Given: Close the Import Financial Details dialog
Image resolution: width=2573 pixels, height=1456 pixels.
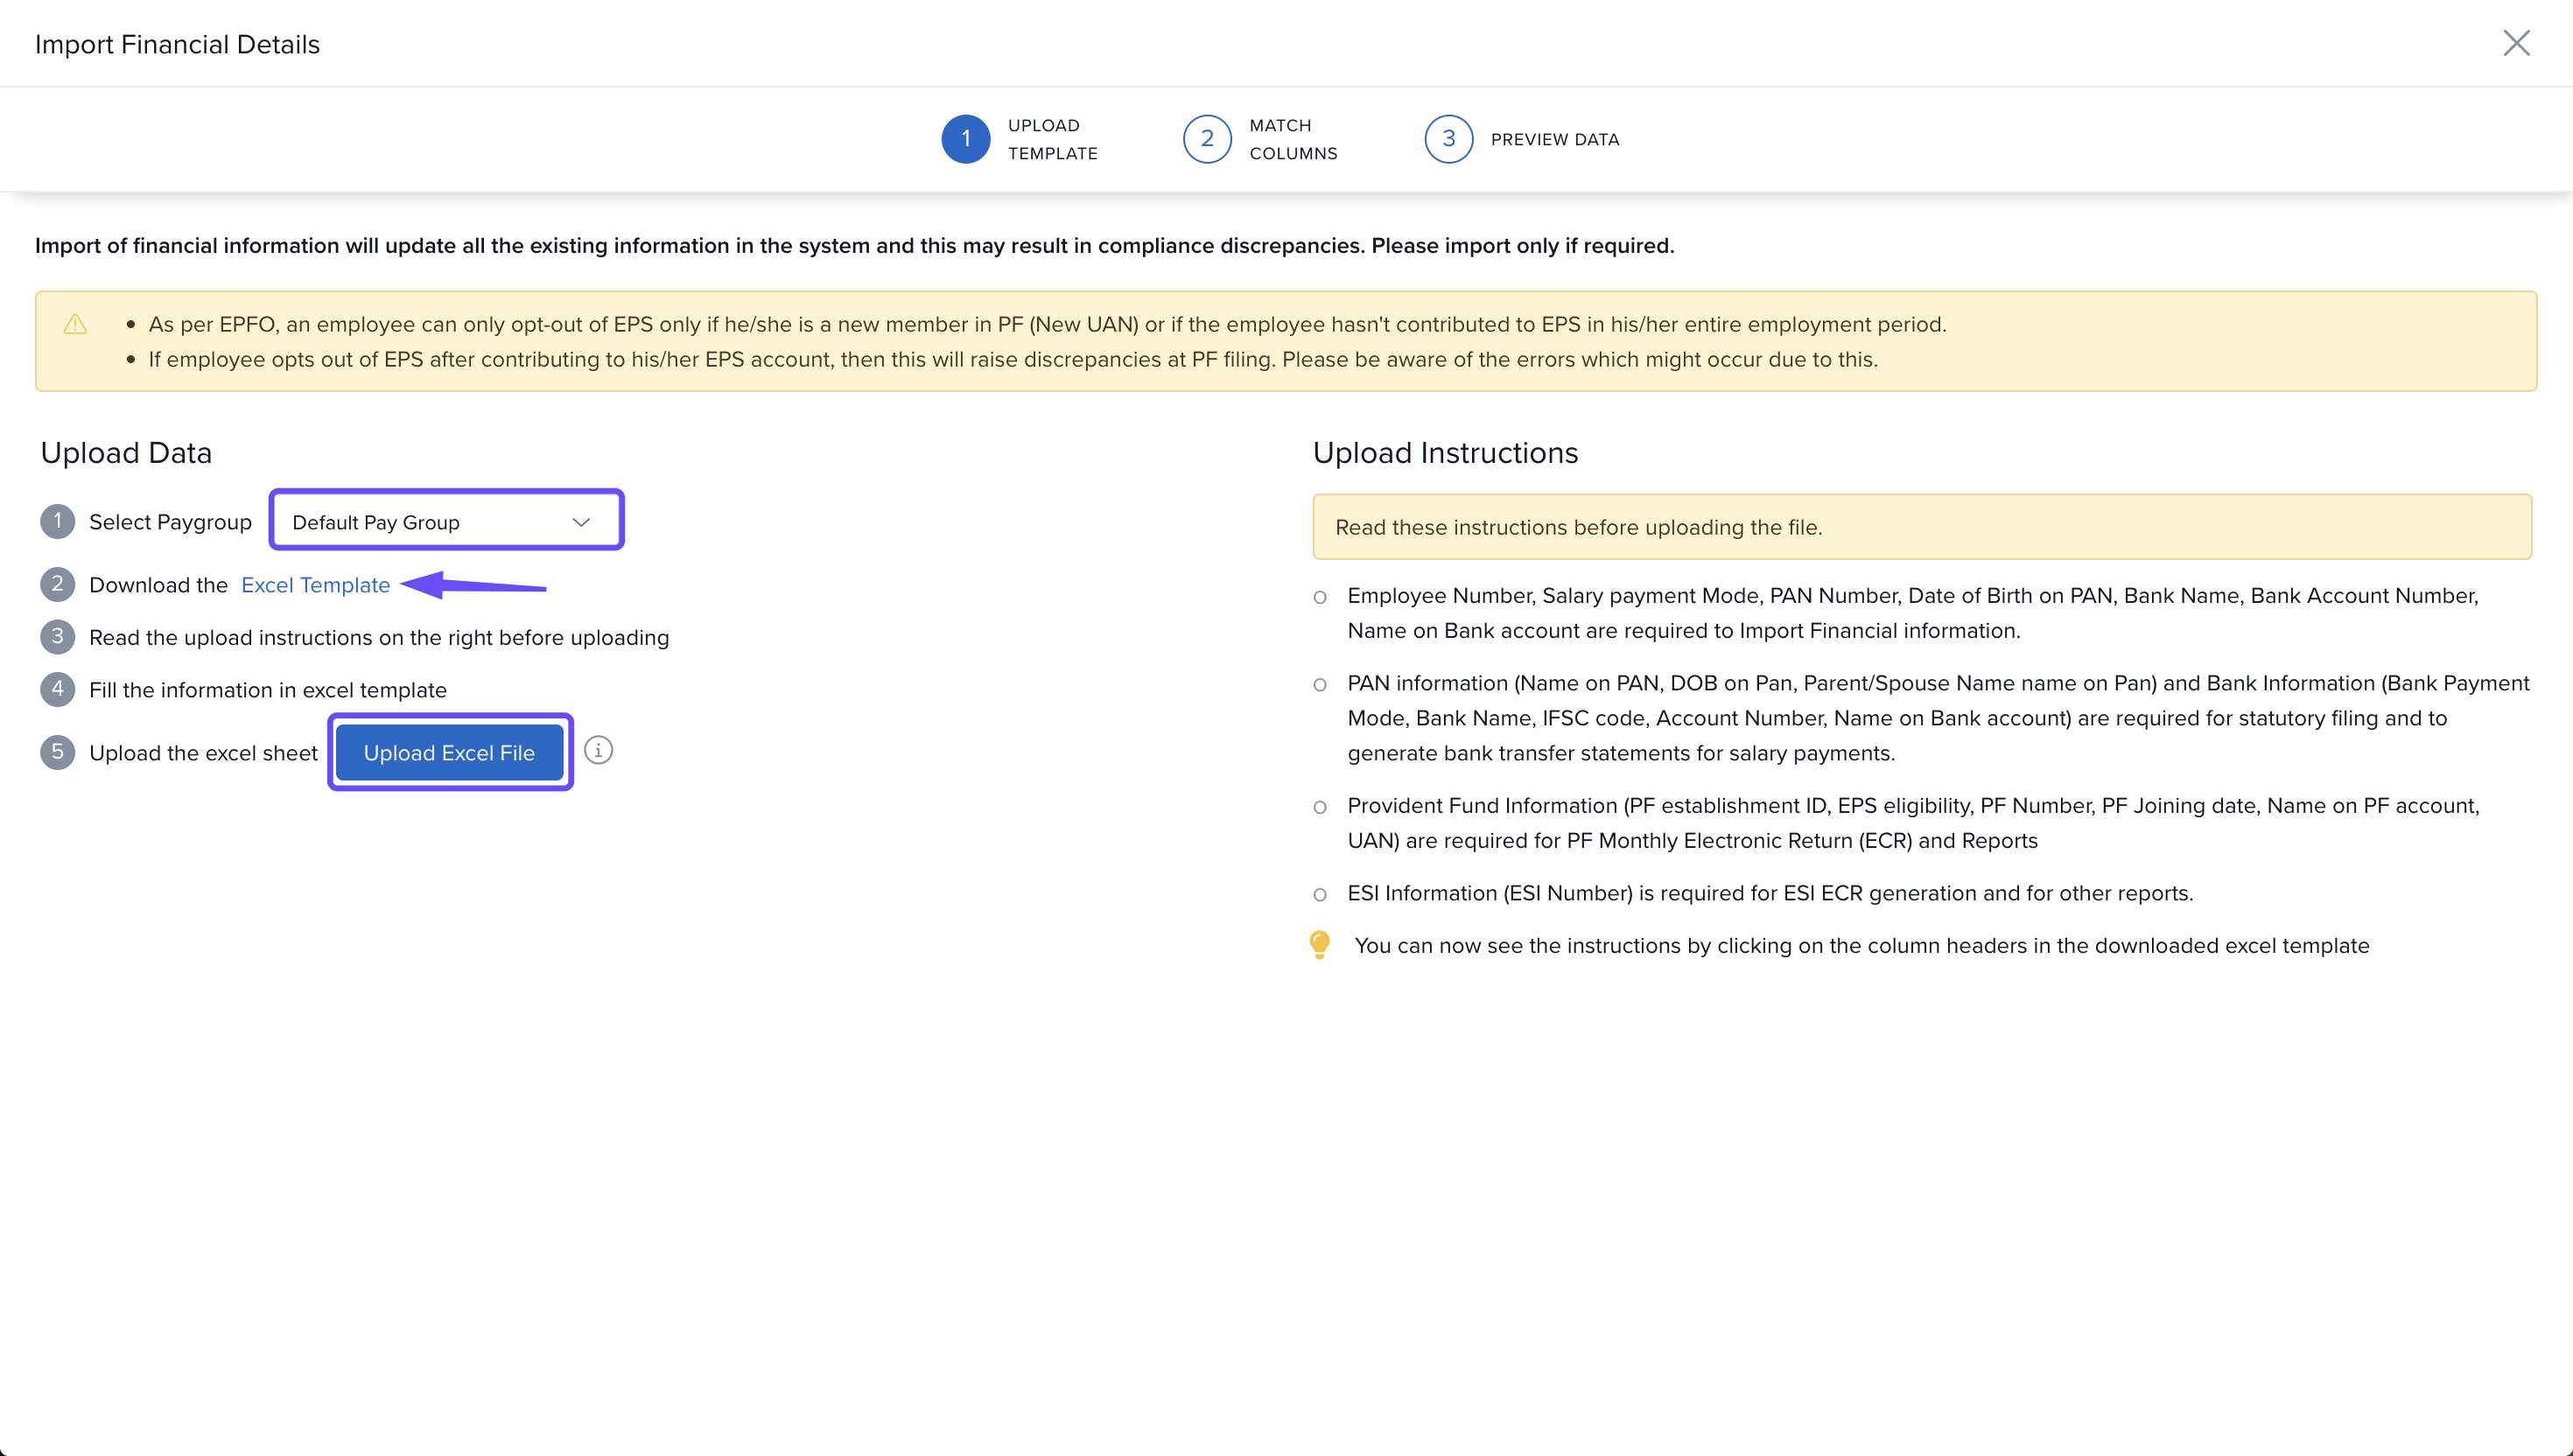Looking at the screenshot, I should [2515, 43].
